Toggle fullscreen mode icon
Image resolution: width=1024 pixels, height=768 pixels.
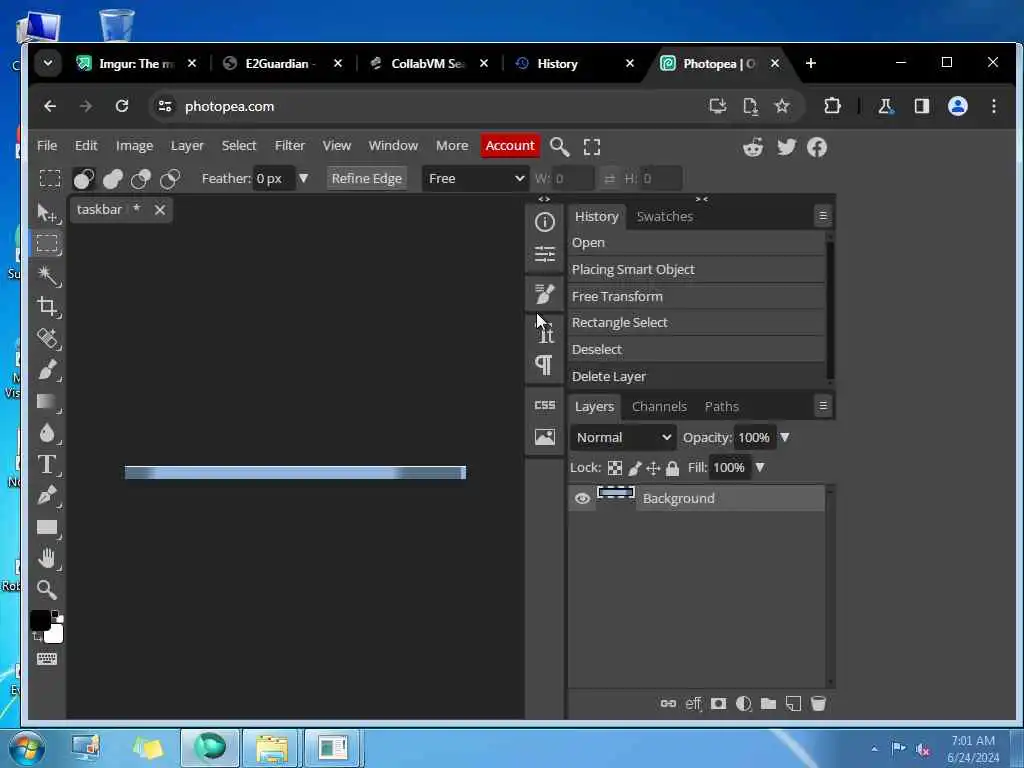[592, 147]
